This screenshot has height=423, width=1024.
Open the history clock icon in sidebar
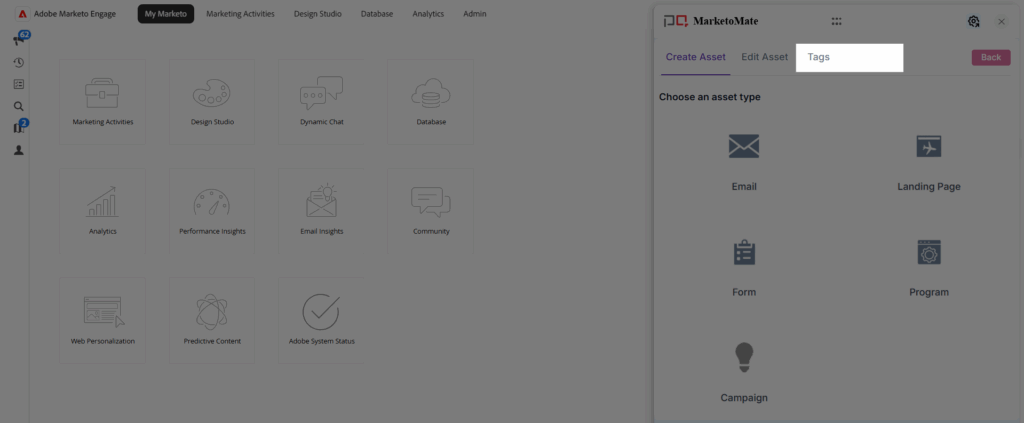18,62
